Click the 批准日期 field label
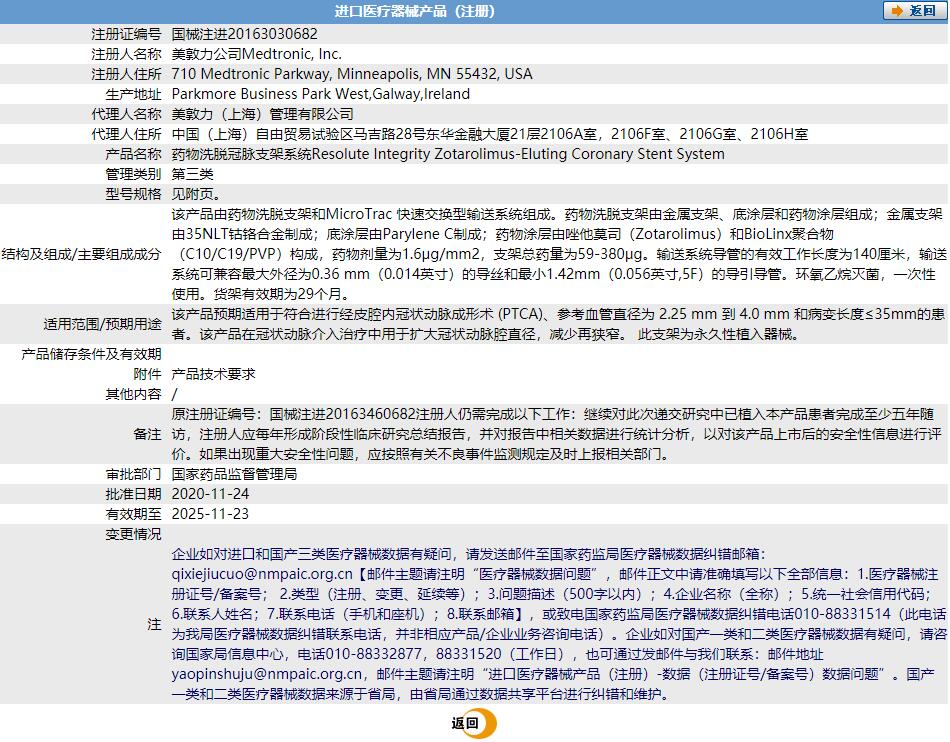Viewport: 950px width, 742px height. point(133,494)
